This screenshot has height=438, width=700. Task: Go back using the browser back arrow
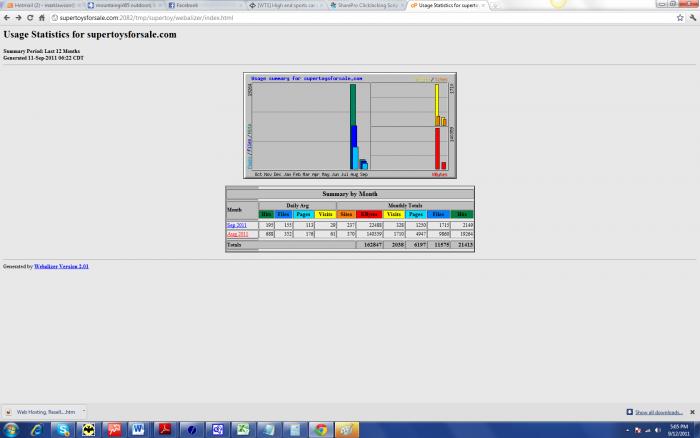(x=7, y=18)
